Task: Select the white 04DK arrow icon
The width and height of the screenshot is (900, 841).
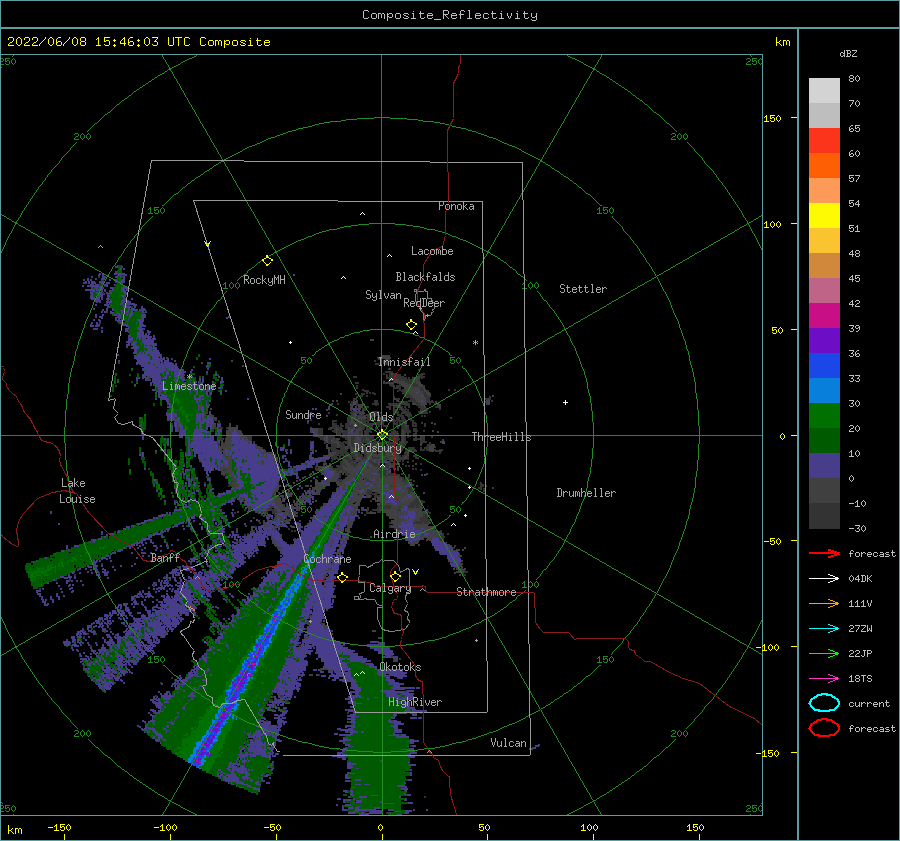Action: pos(824,579)
